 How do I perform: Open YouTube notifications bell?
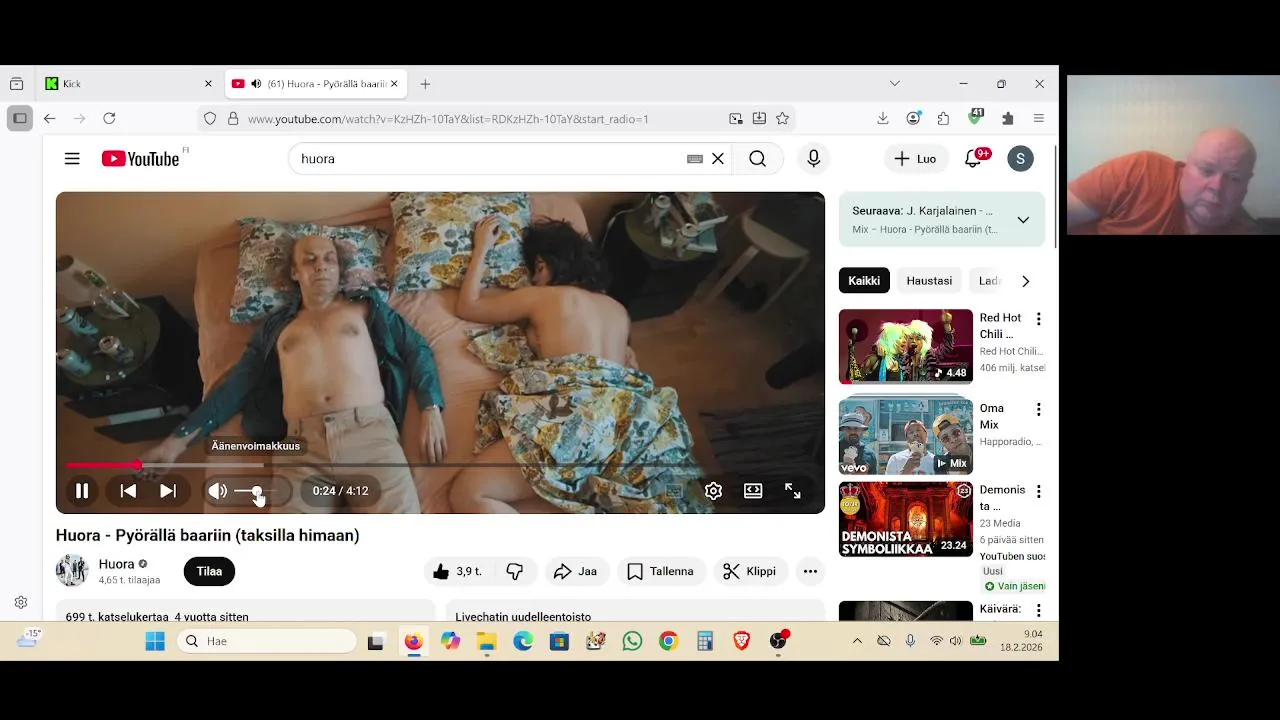pyautogui.click(x=973, y=158)
